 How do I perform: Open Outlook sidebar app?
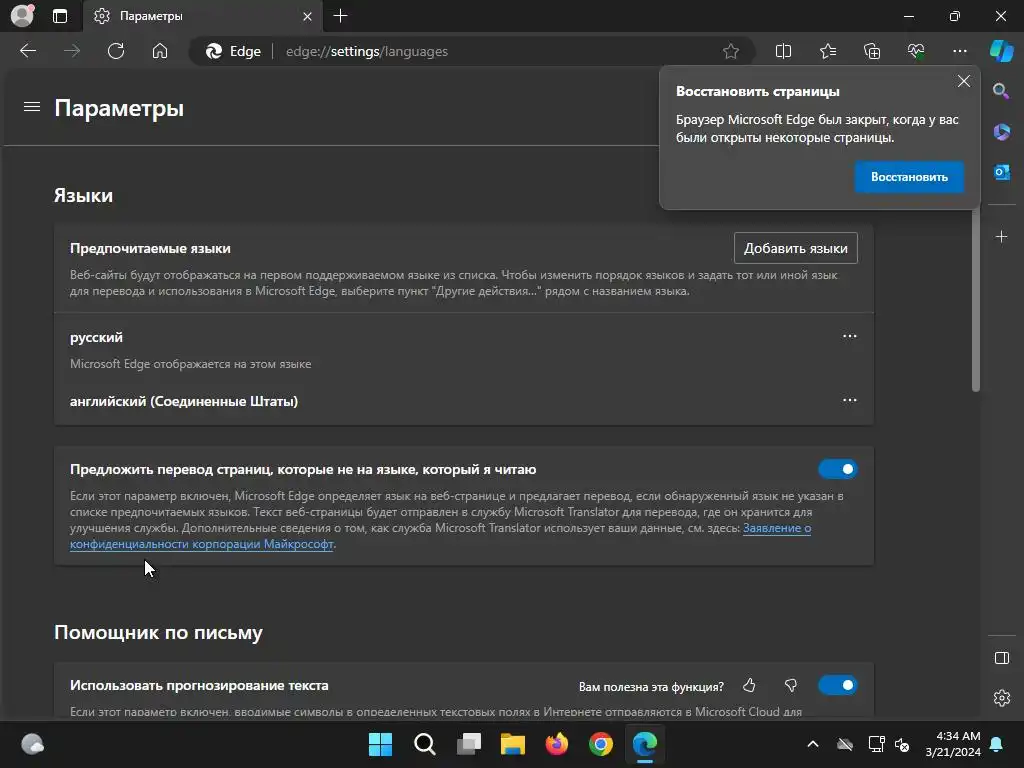point(1001,172)
